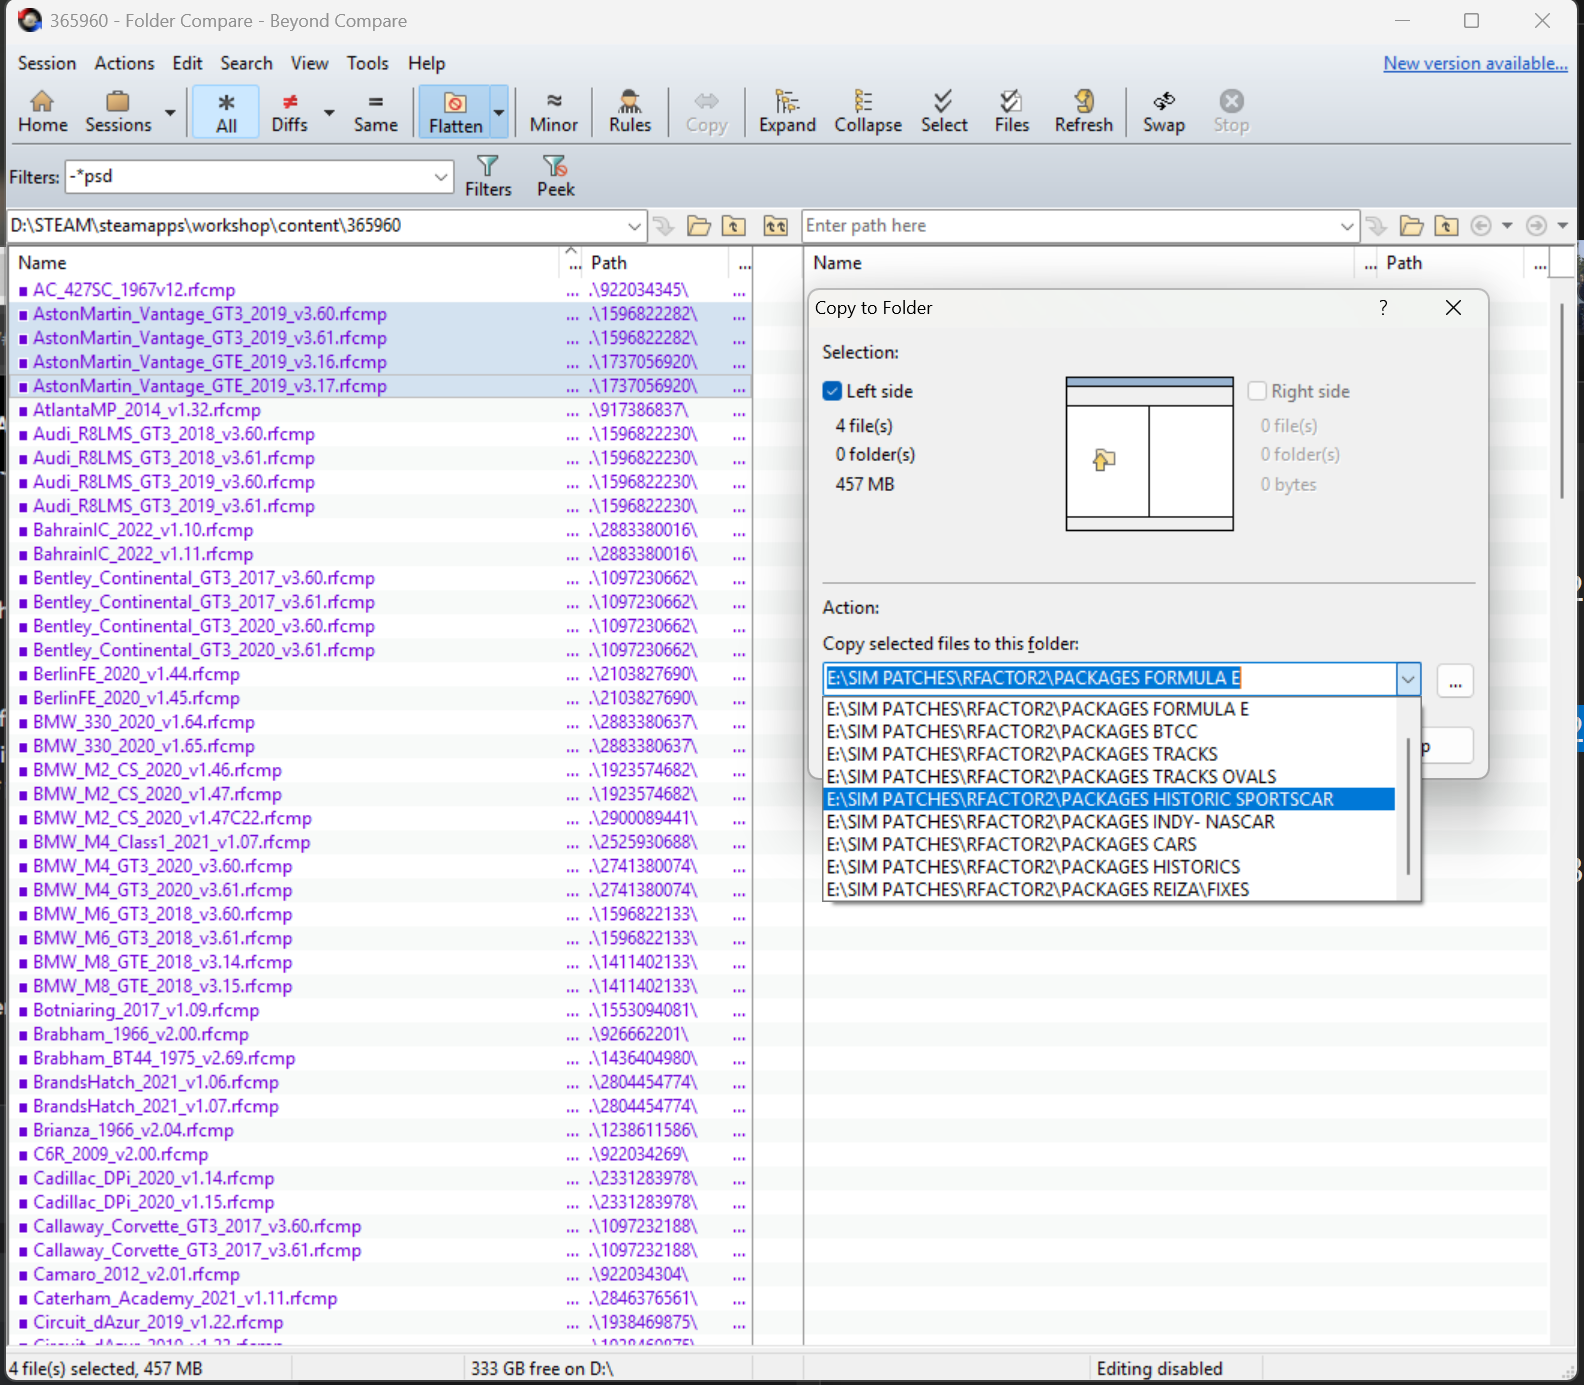Viewport: 1584px width, 1385px height.
Task: Browse for left folder icon
Action: coord(699,226)
